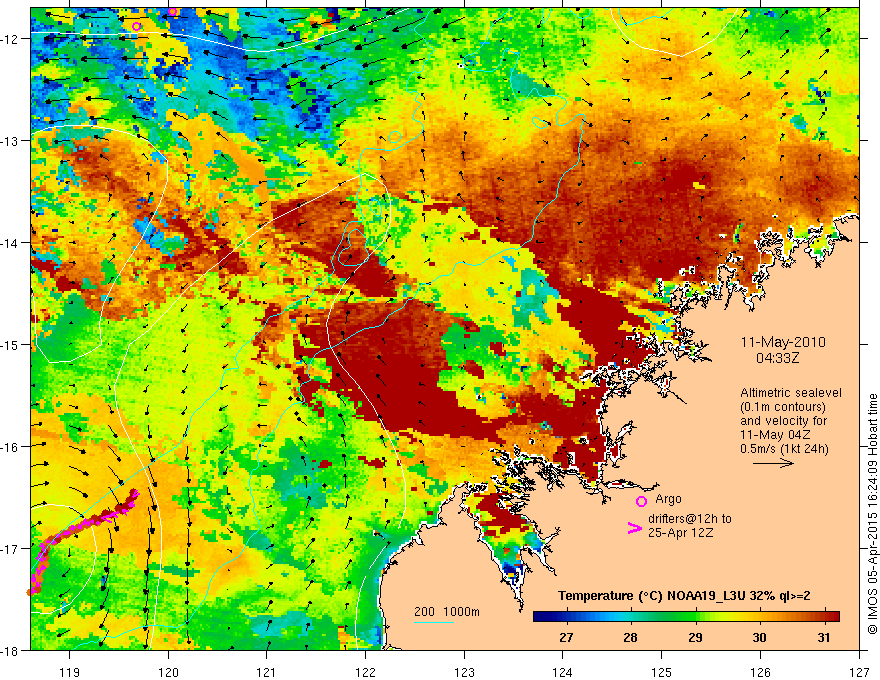This screenshot has height=680, width=880.
Task: Click the 'and velocity for' caption line
Action: [x=783, y=421]
